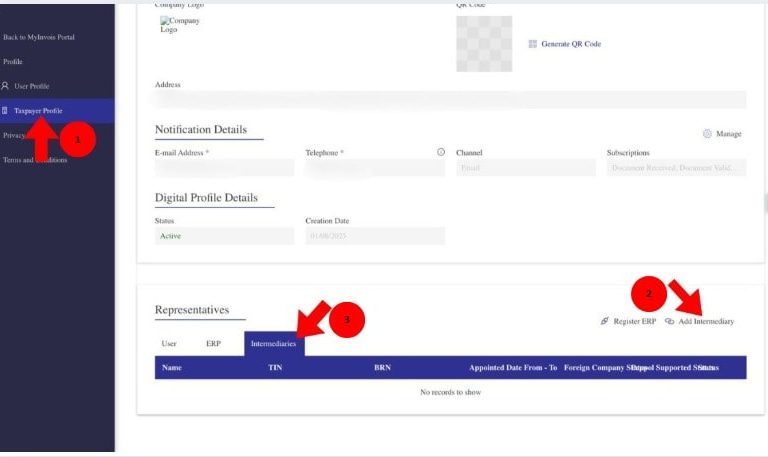Switch to the User tab
The height and width of the screenshot is (457, 768).
(x=170, y=343)
